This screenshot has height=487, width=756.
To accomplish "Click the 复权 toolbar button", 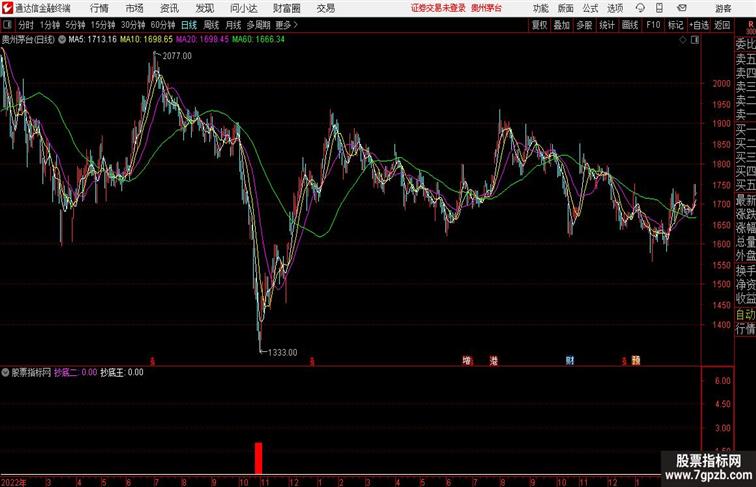I will tap(540, 25).
